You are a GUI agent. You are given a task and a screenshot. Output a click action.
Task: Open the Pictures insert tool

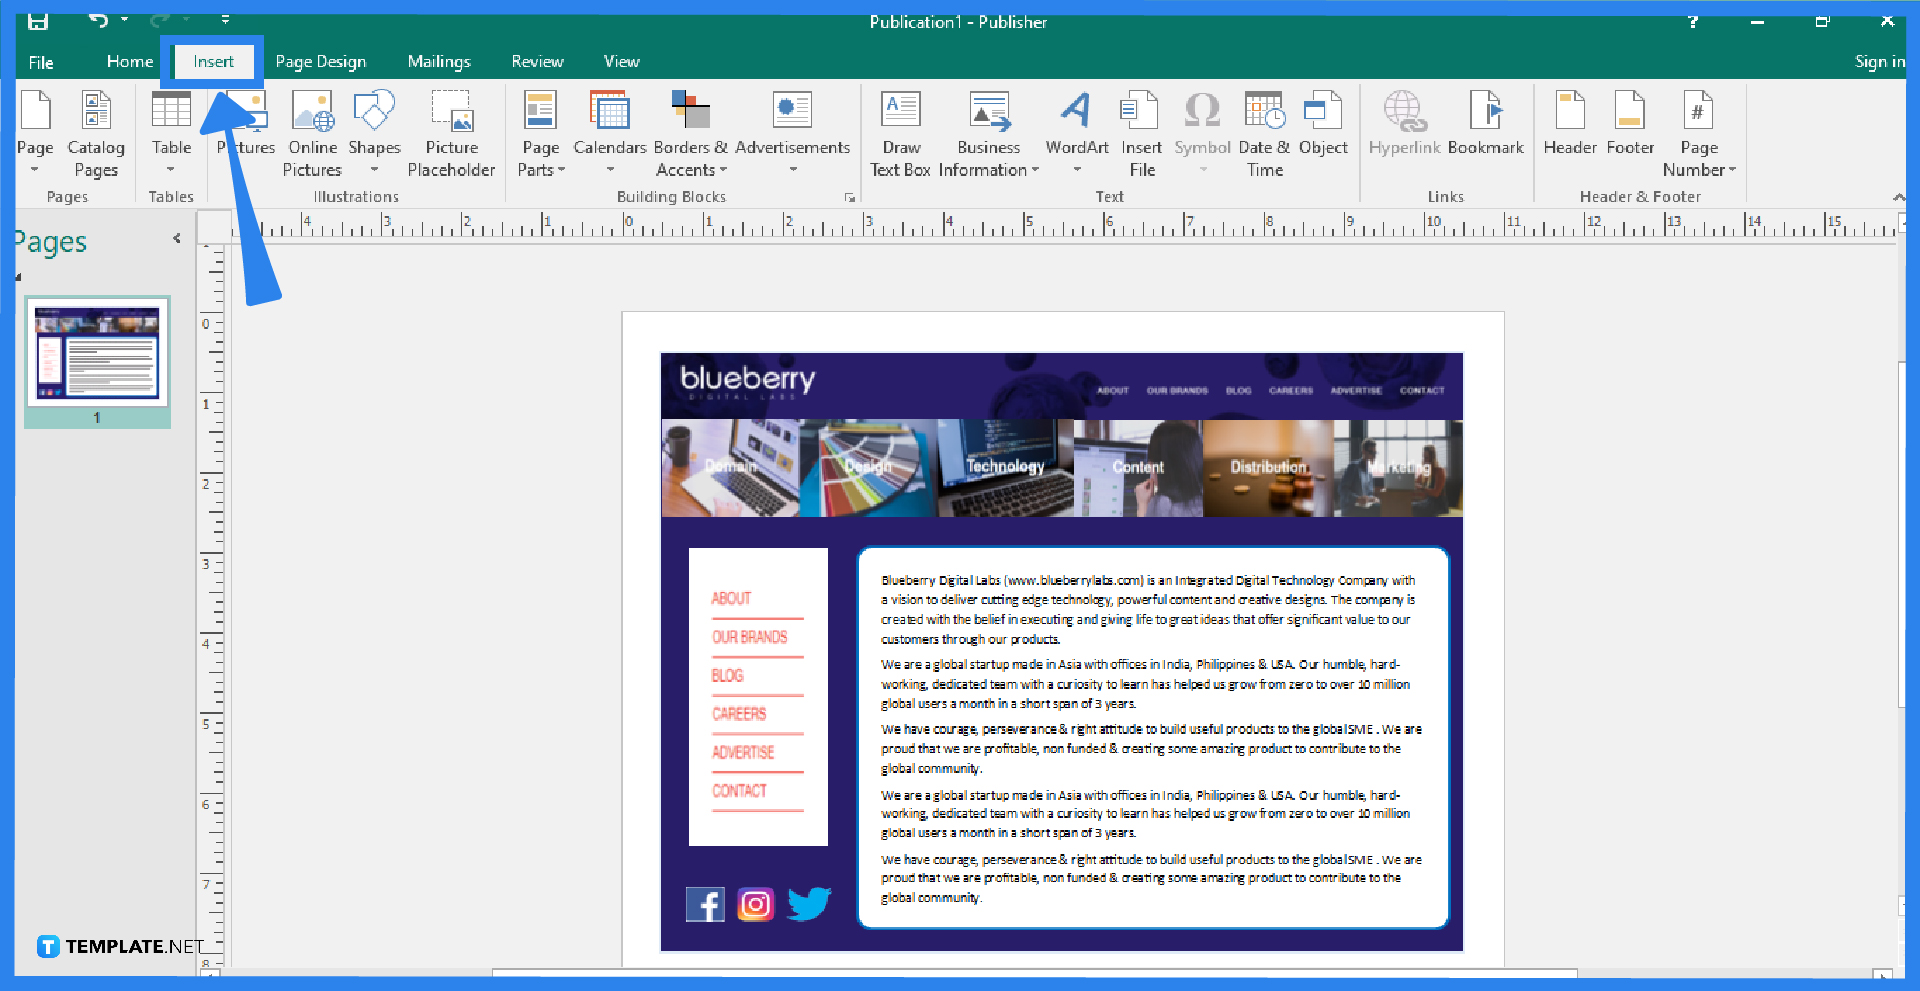[245, 125]
